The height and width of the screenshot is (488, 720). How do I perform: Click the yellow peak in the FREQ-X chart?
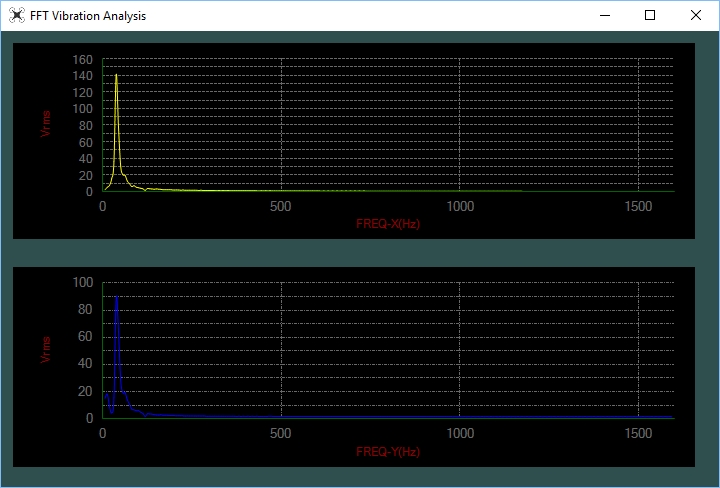(116, 76)
